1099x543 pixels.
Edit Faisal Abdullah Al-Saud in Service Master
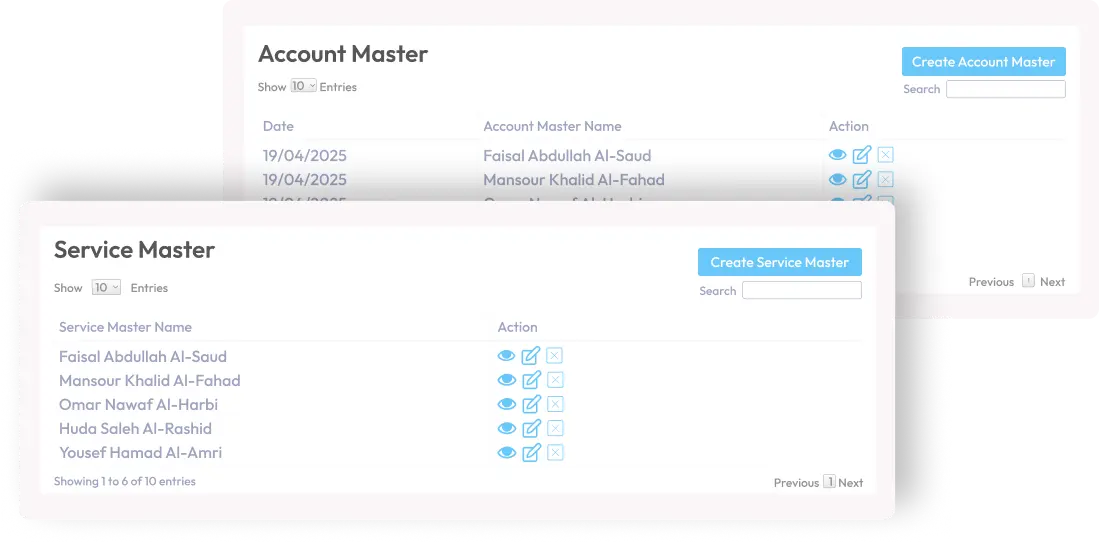click(531, 355)
